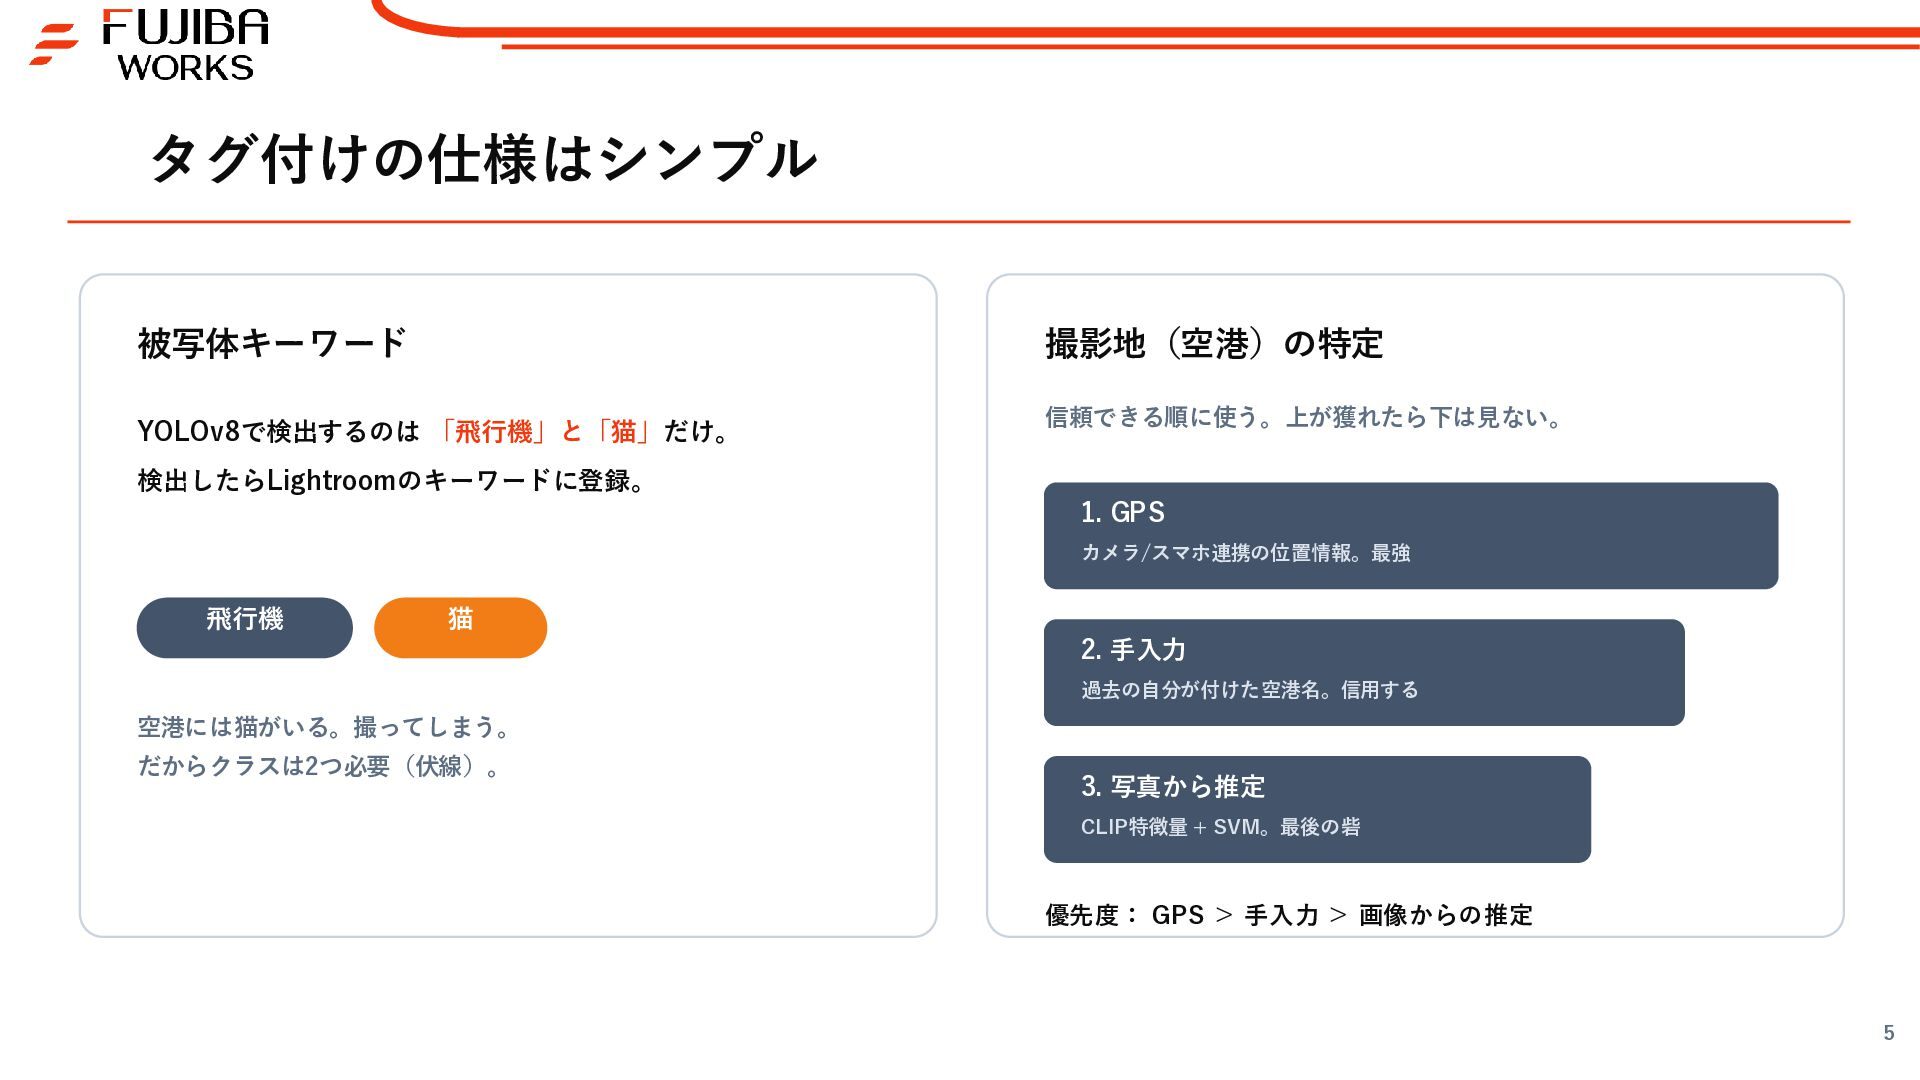Image resolution: width=1920 pixels, height=1080 pixels.
Task: Click the Fujiba Works logo icon
Action: pyautogui.click(x=54, y=45)
